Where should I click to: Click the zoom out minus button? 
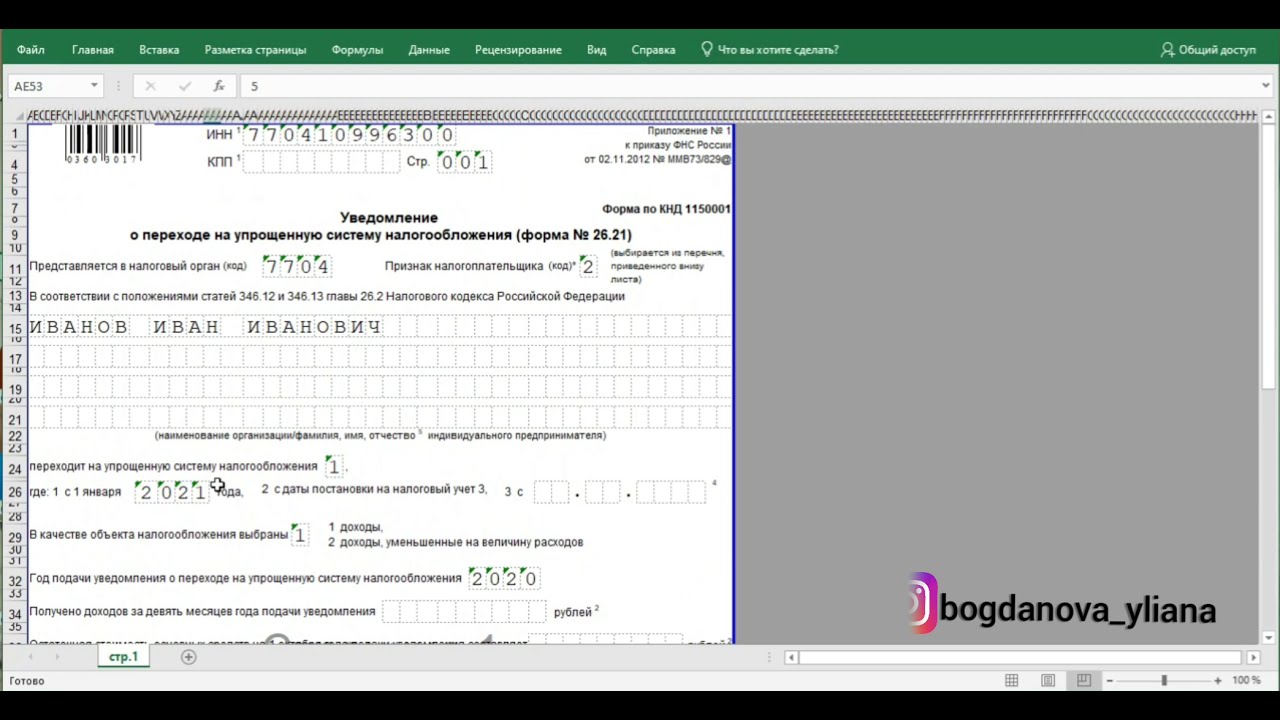click(x=1109, y=680)
